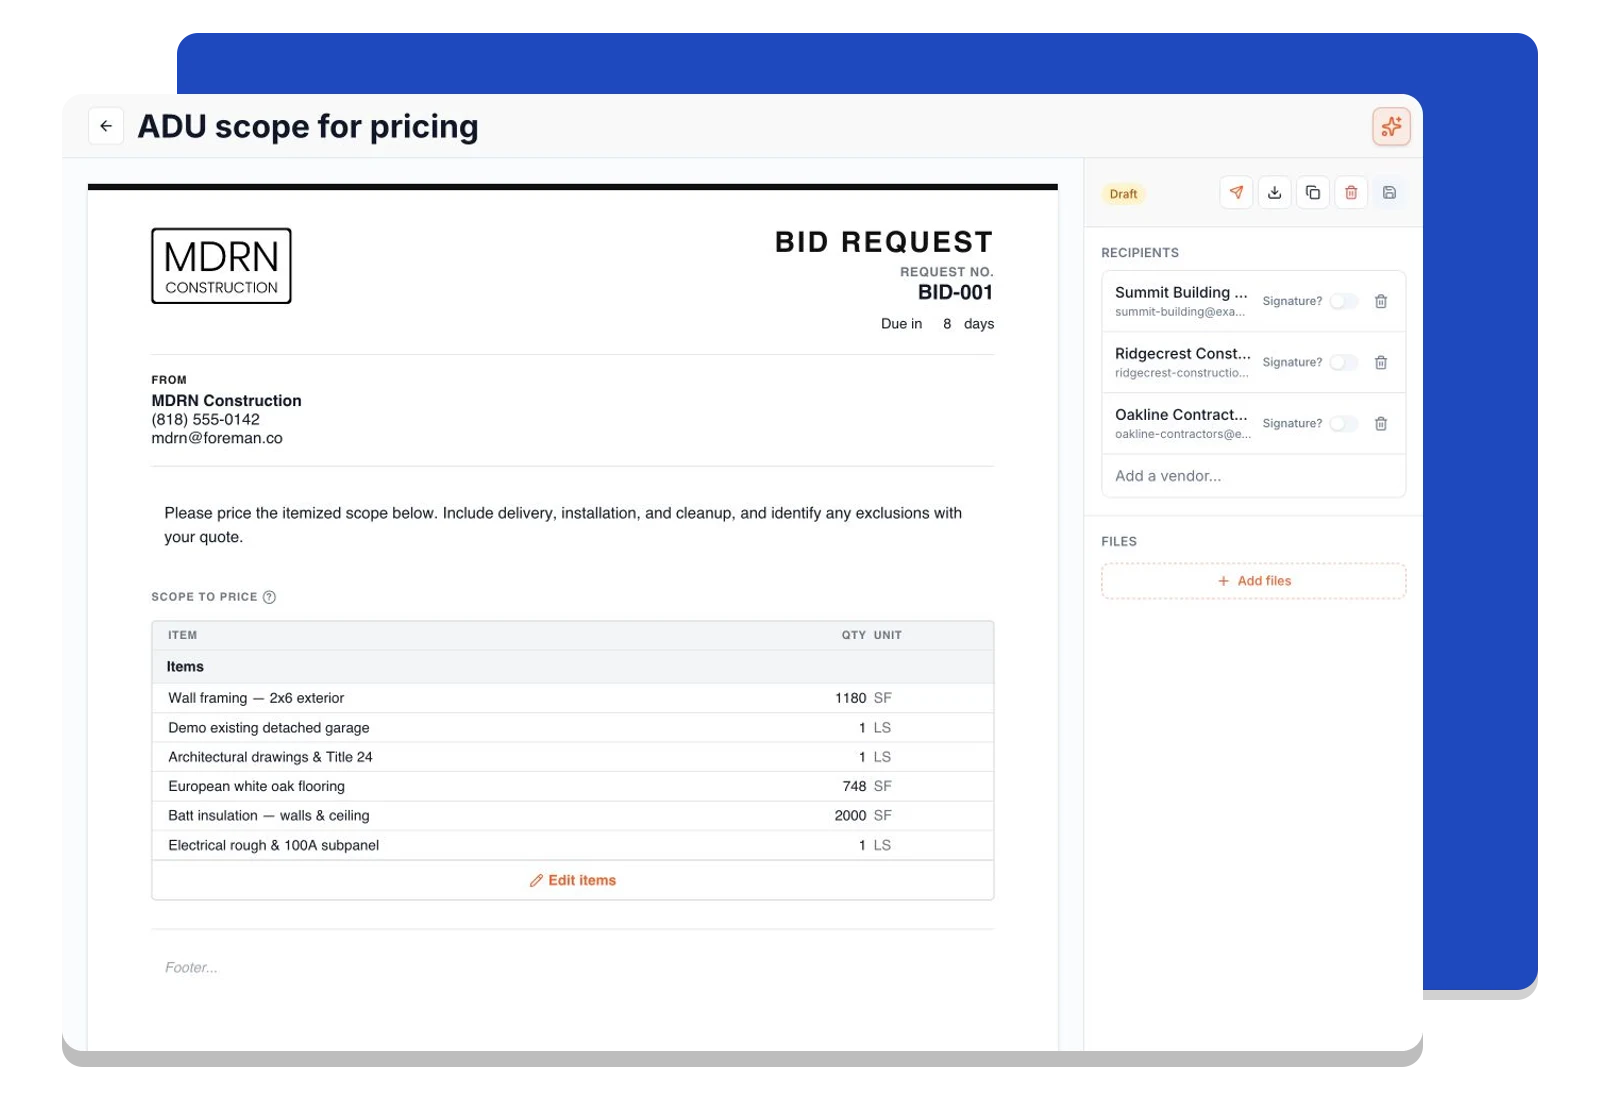Toggle Signature switch for Ridgecrest Const

click(x=1344, y=362)
